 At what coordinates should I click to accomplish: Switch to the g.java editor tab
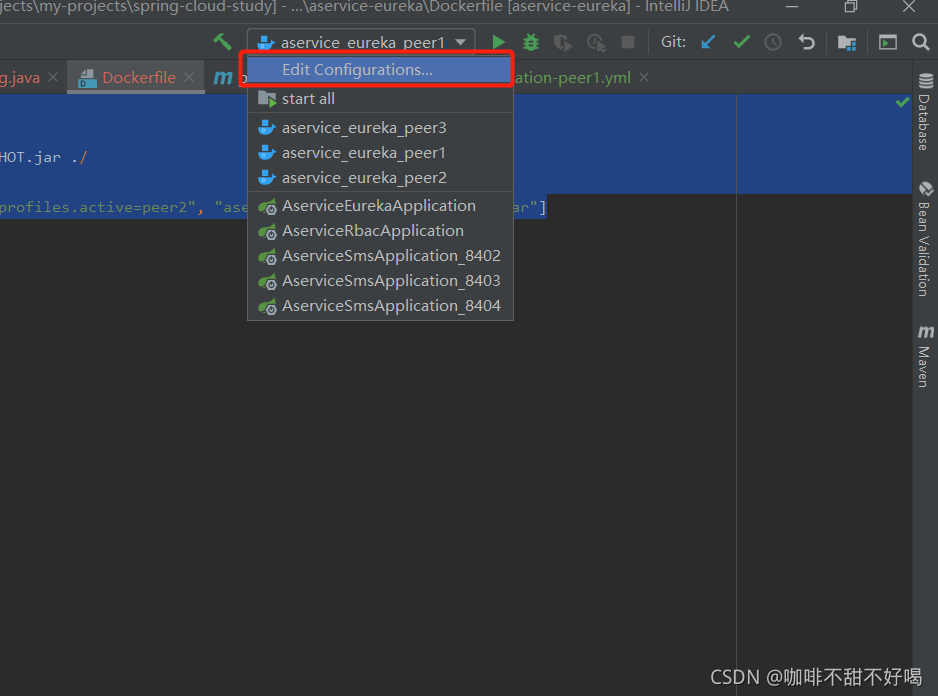pos(20,77)
